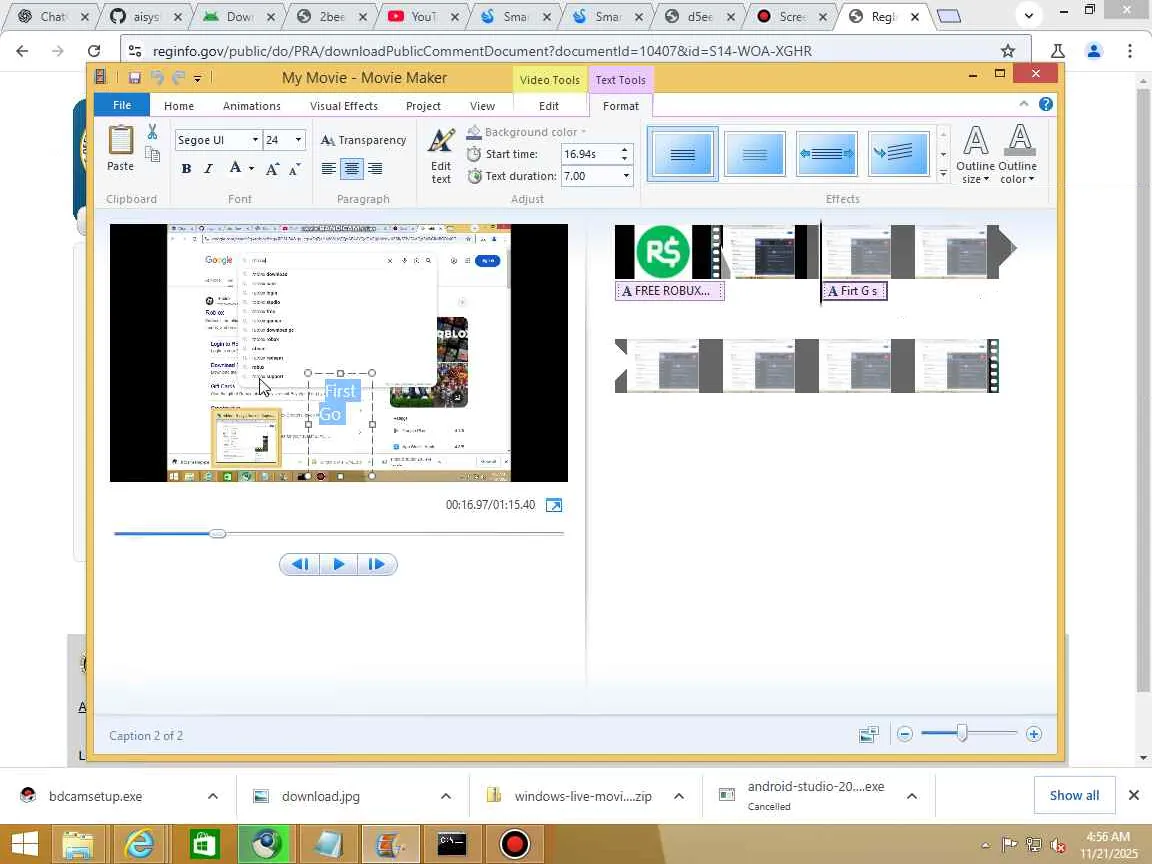Open the bdcamsetup.exe download
Image resolution: width=1152 pixels, height=864 pixels.
(96, 796)
